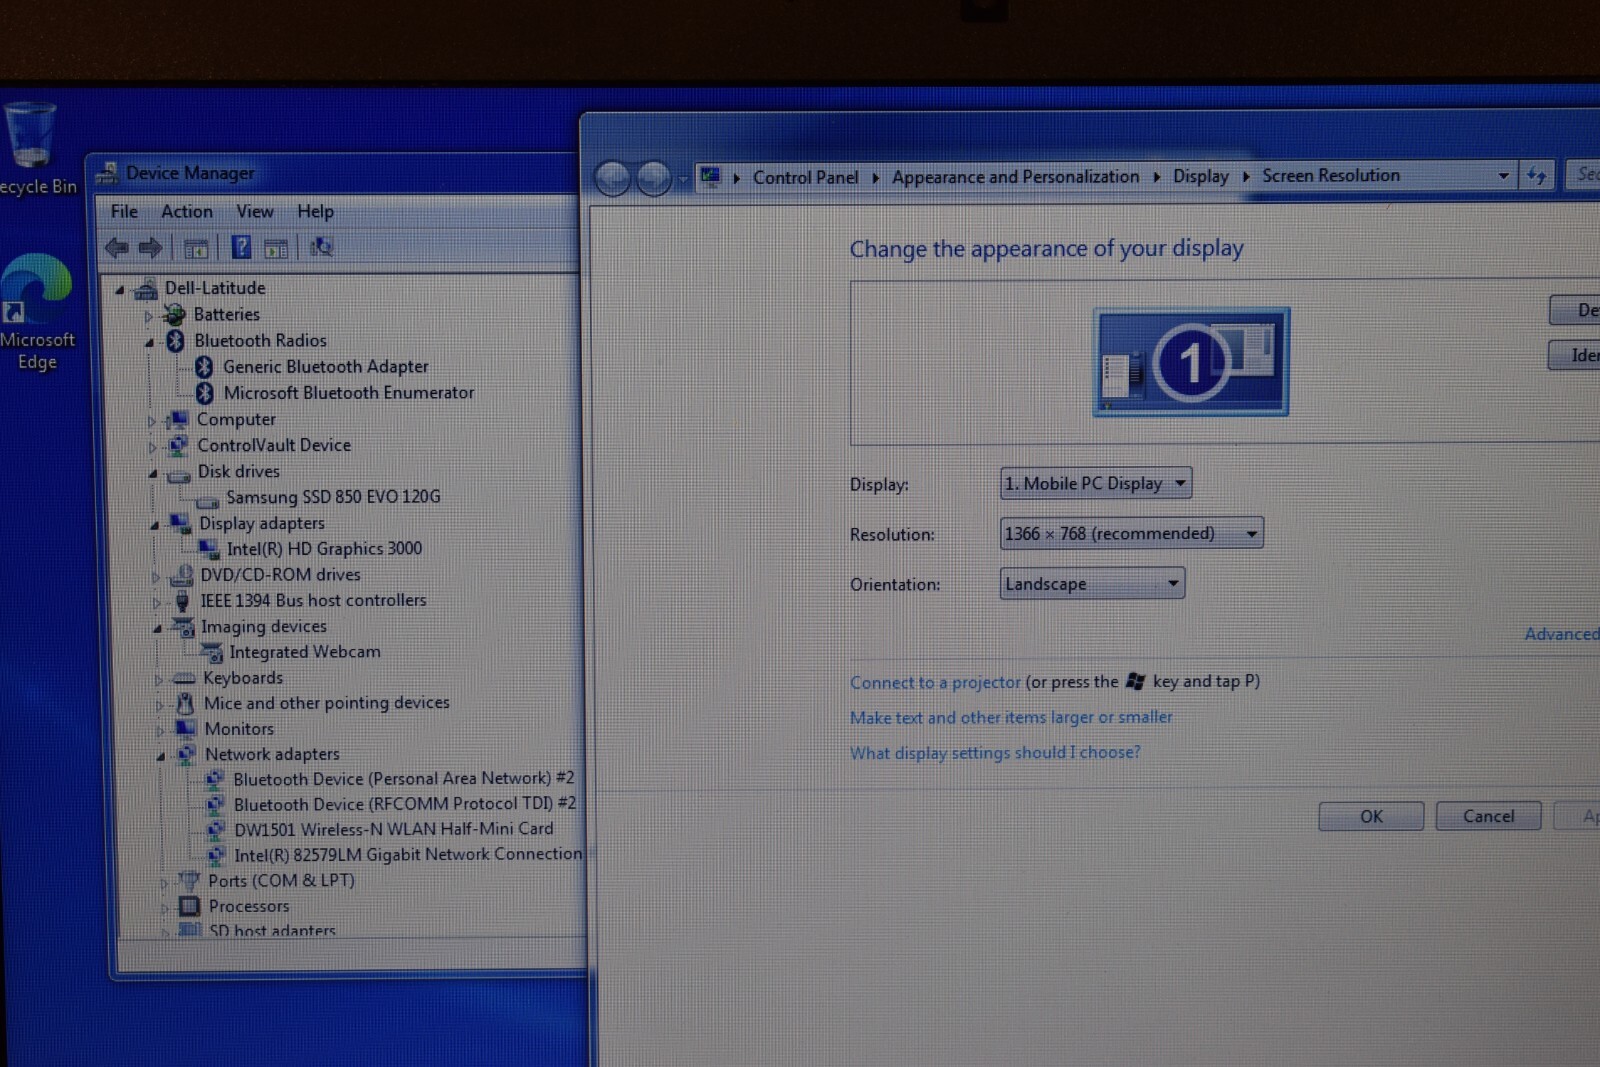Select Mice and other pointing devices icon

coord(185,704)
